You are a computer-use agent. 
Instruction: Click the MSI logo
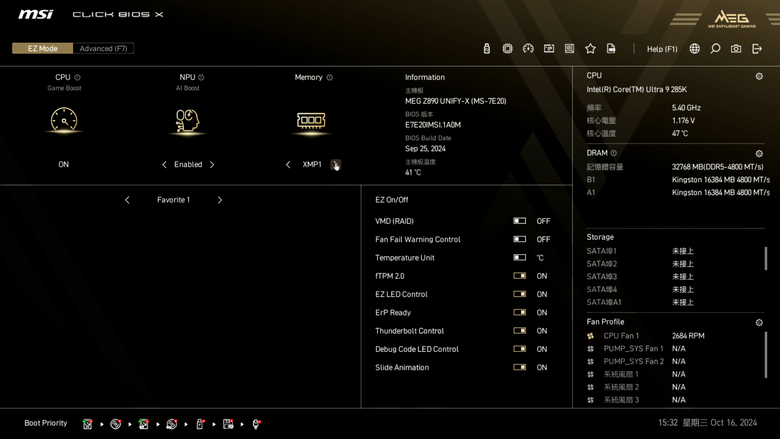click(x=35, y=14)
